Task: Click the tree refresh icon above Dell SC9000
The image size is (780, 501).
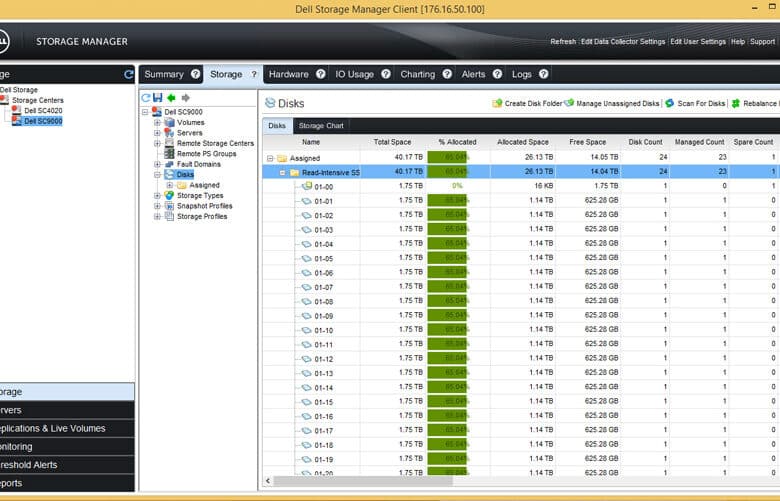Action: [x=146, y=98]
